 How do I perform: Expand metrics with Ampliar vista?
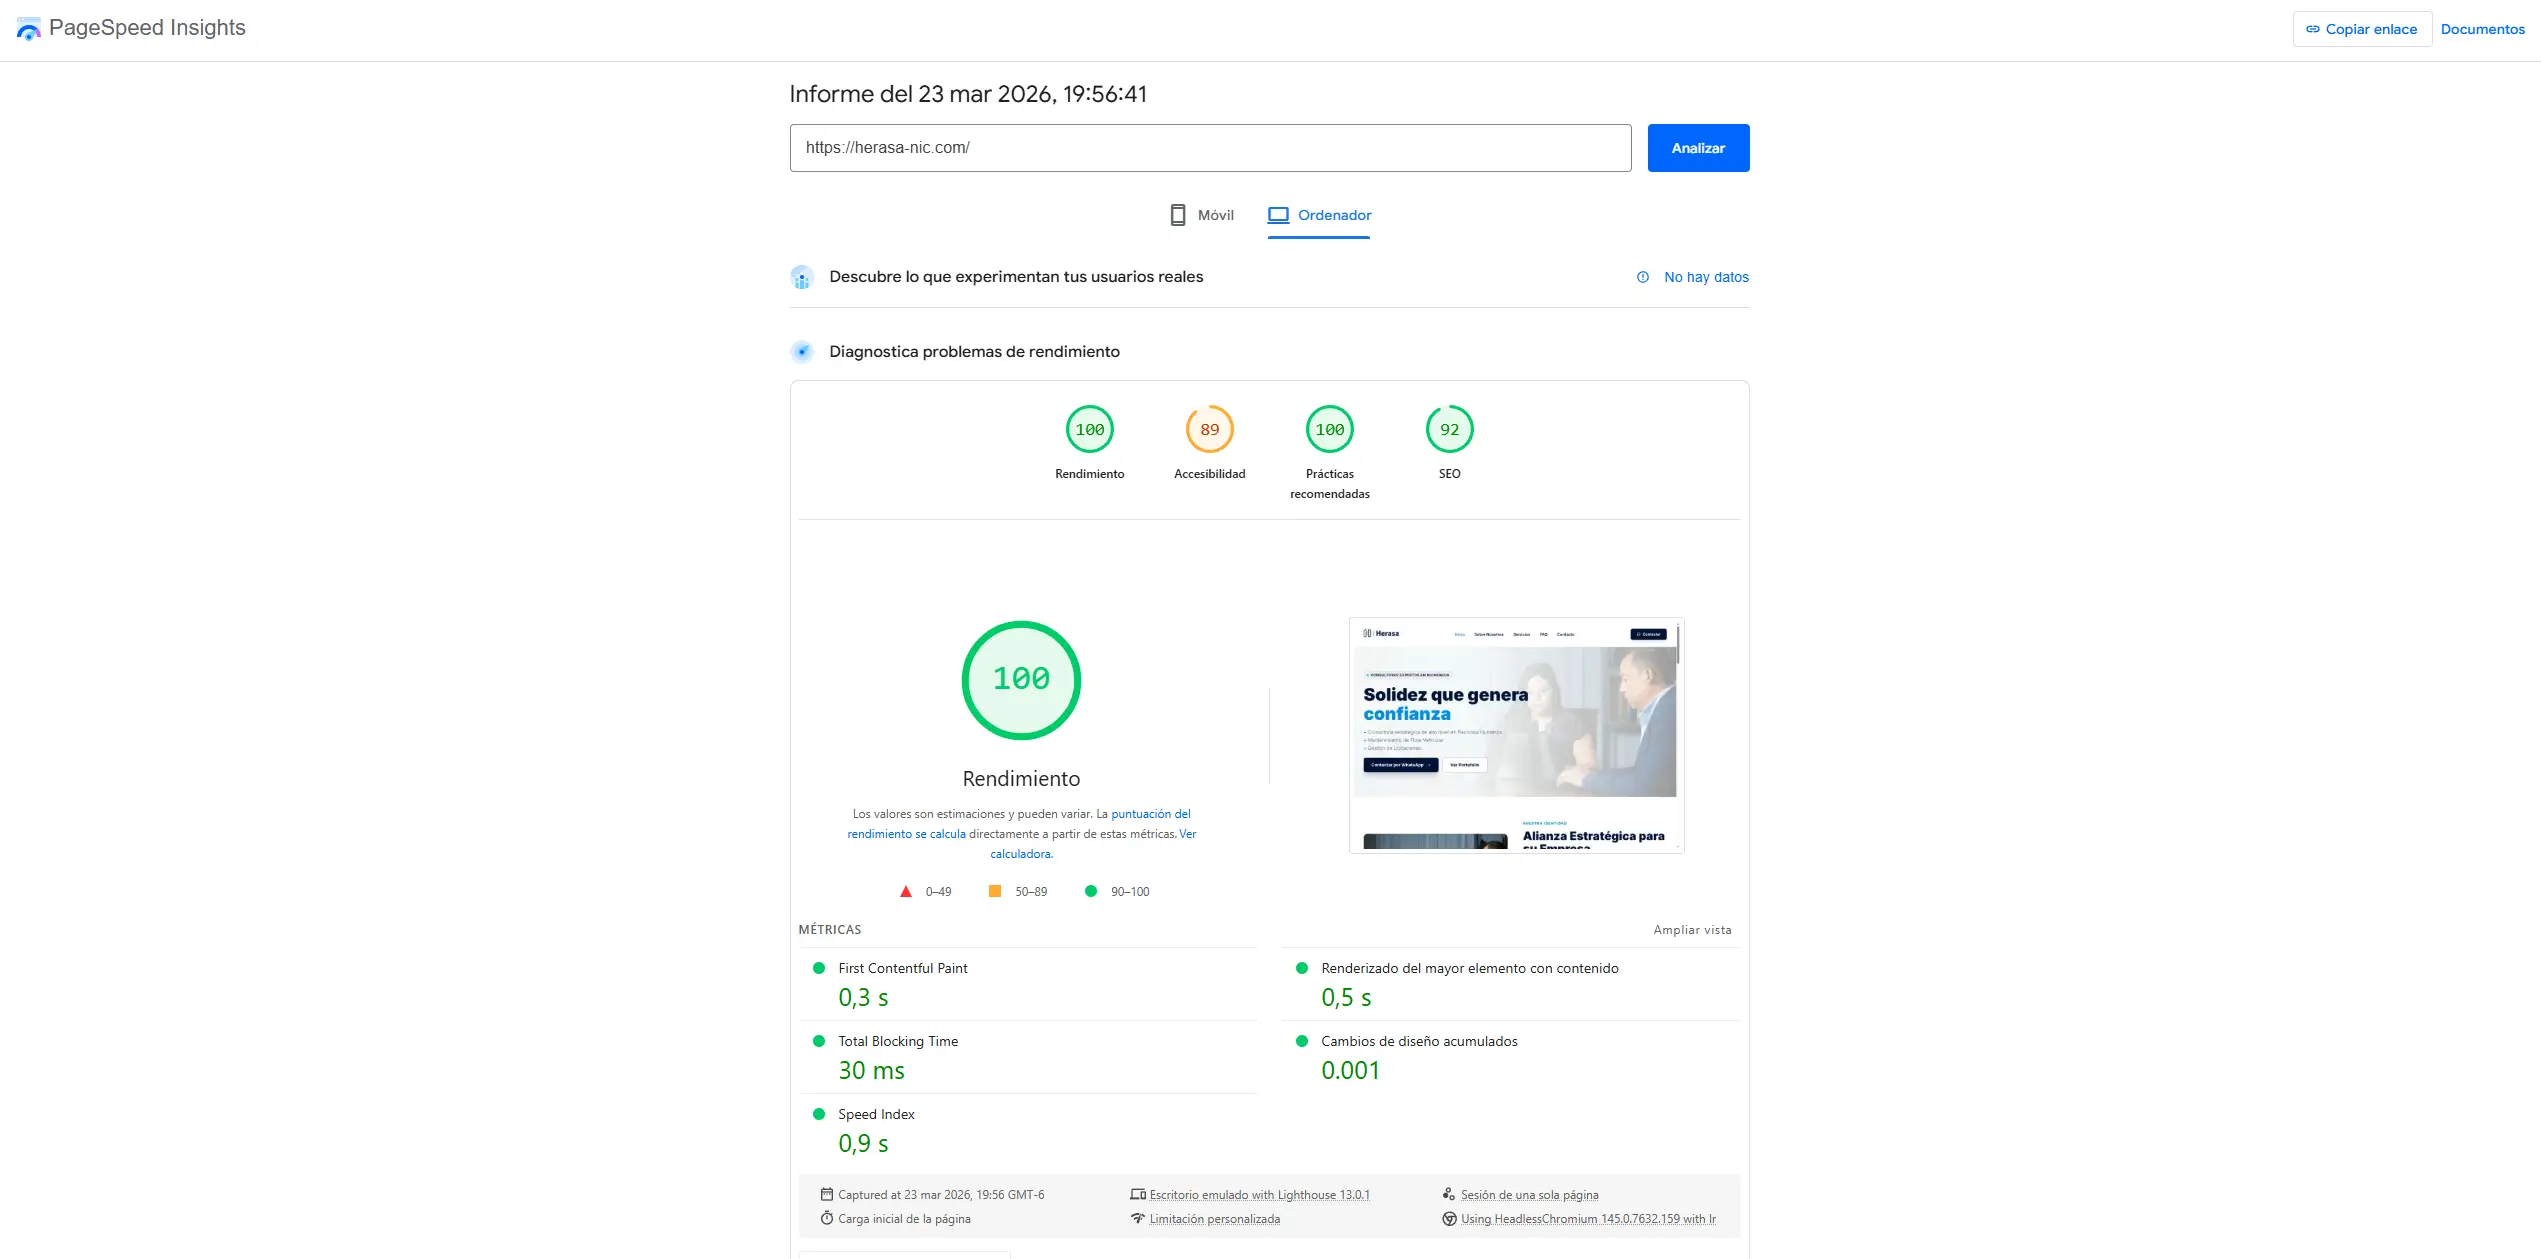coord(1692,930)
